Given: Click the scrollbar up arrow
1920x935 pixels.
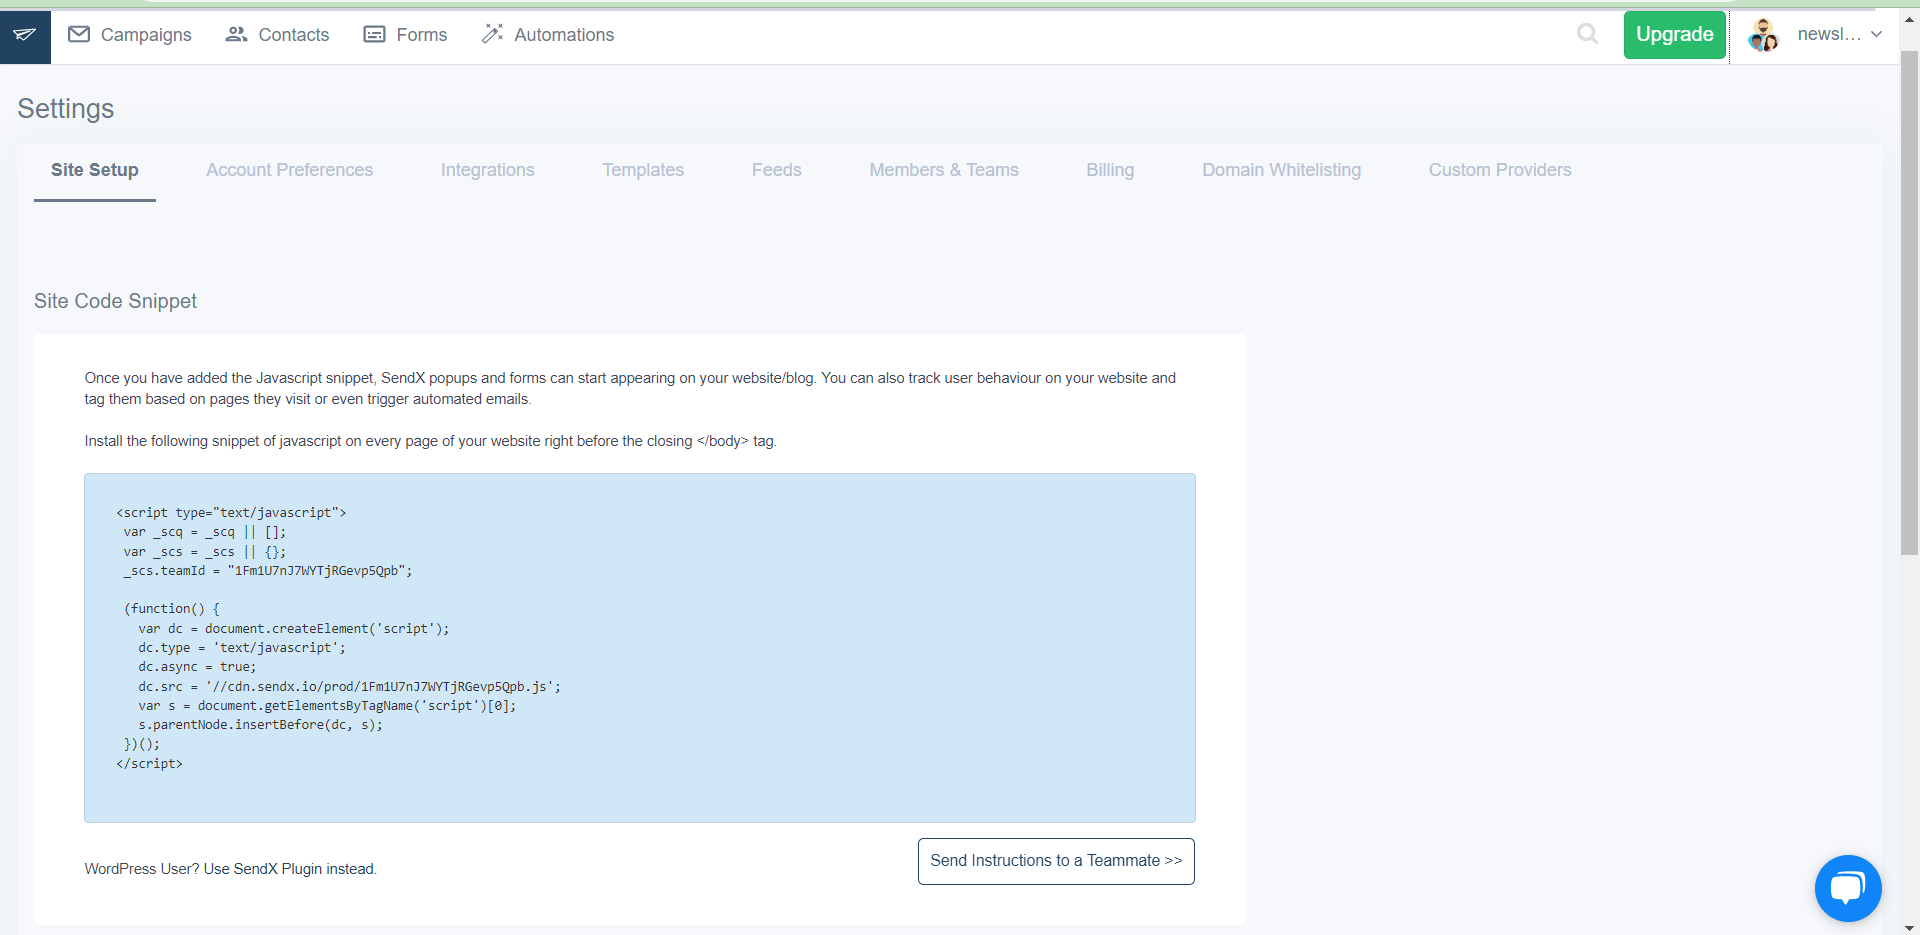Looking at the screenshot, I should coord(1909,19).
